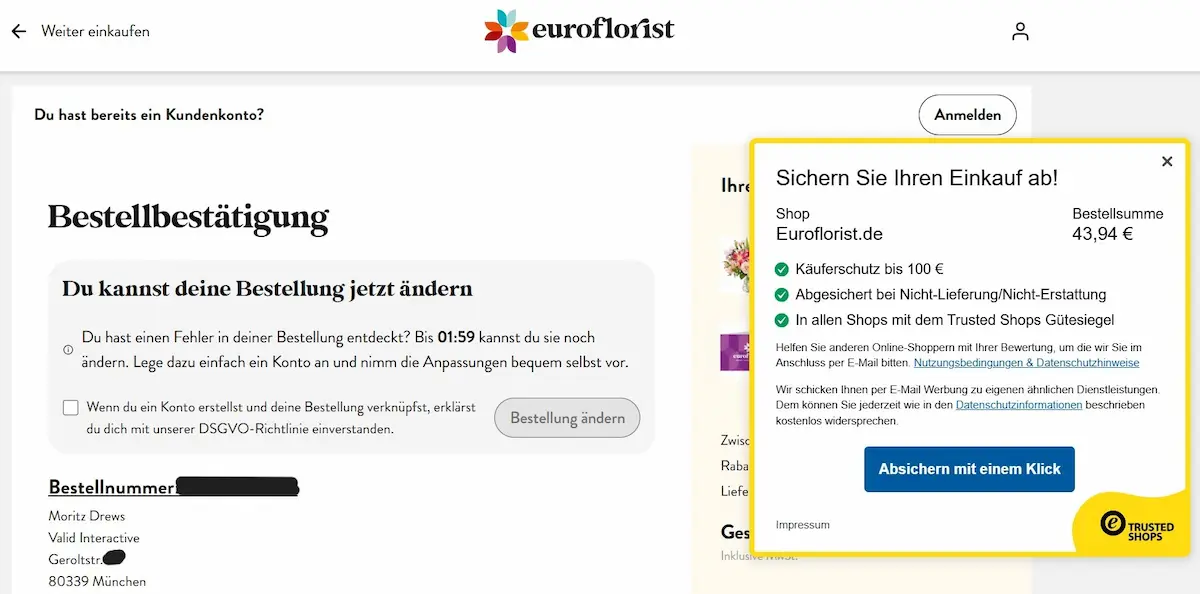Click the Trusted Shops badge logo
The width and height of the screenshot is (1200, 594).
[x=1136, y=525]
